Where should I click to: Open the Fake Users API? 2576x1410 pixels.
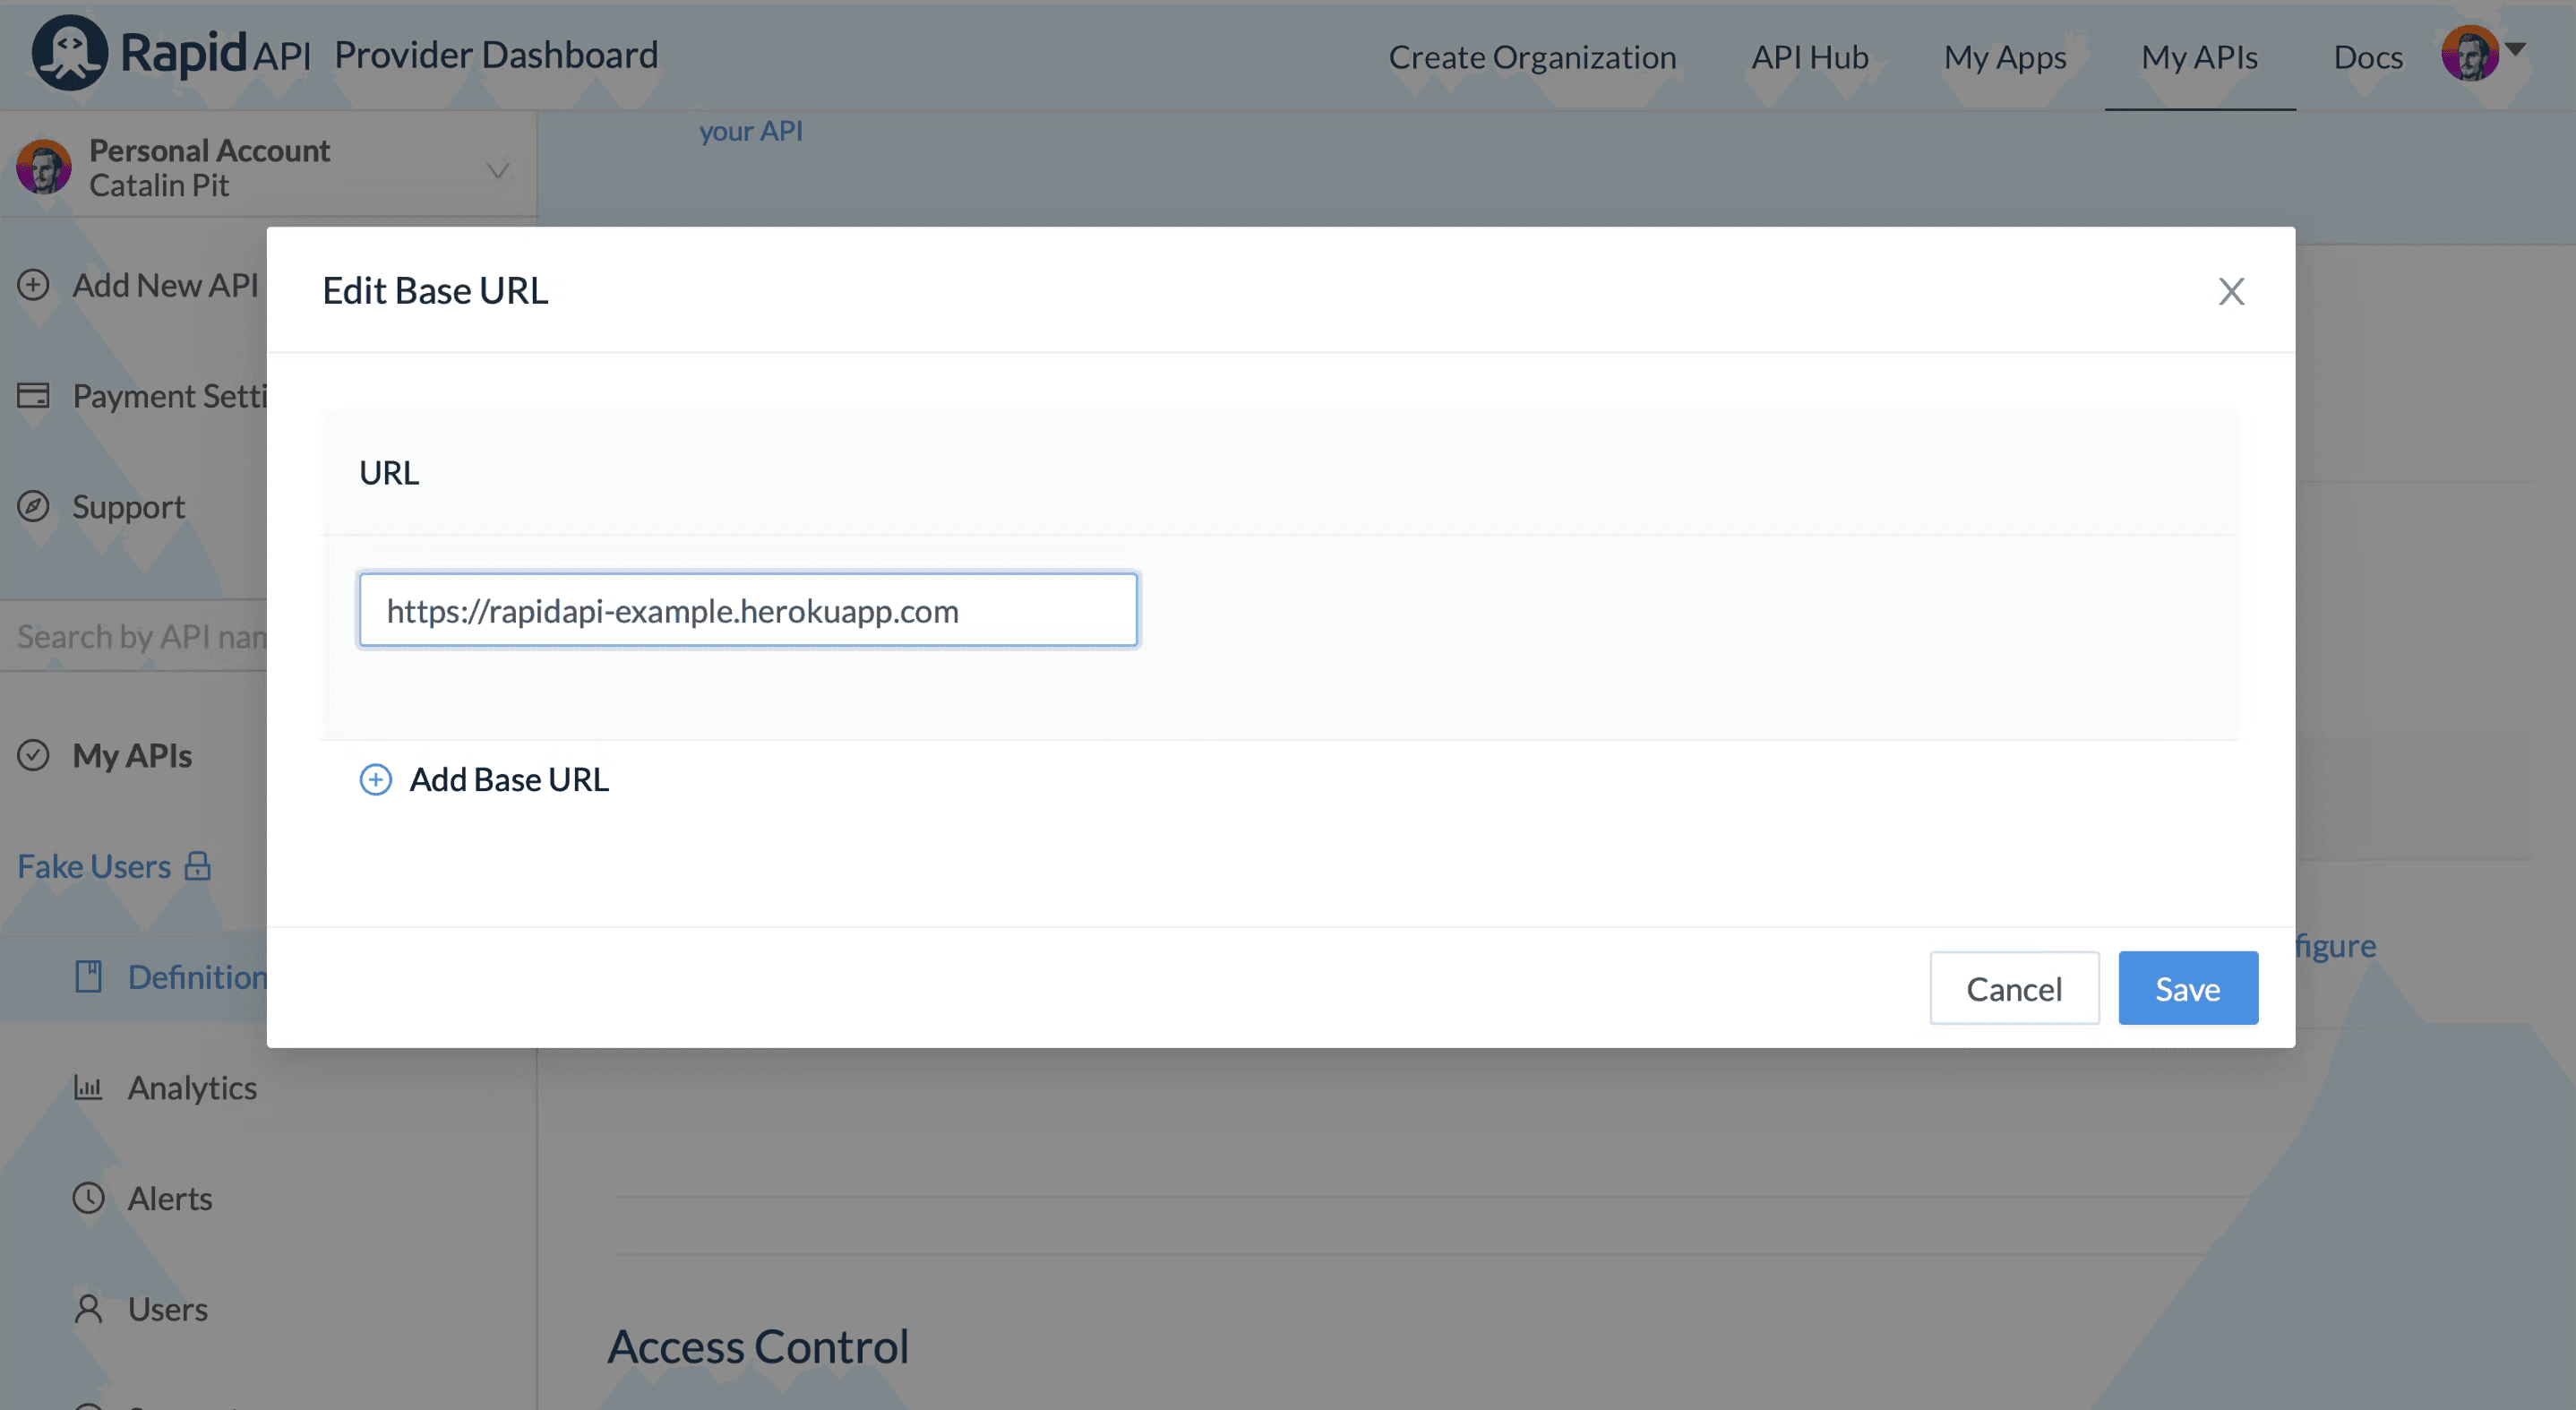pos(94,866)
